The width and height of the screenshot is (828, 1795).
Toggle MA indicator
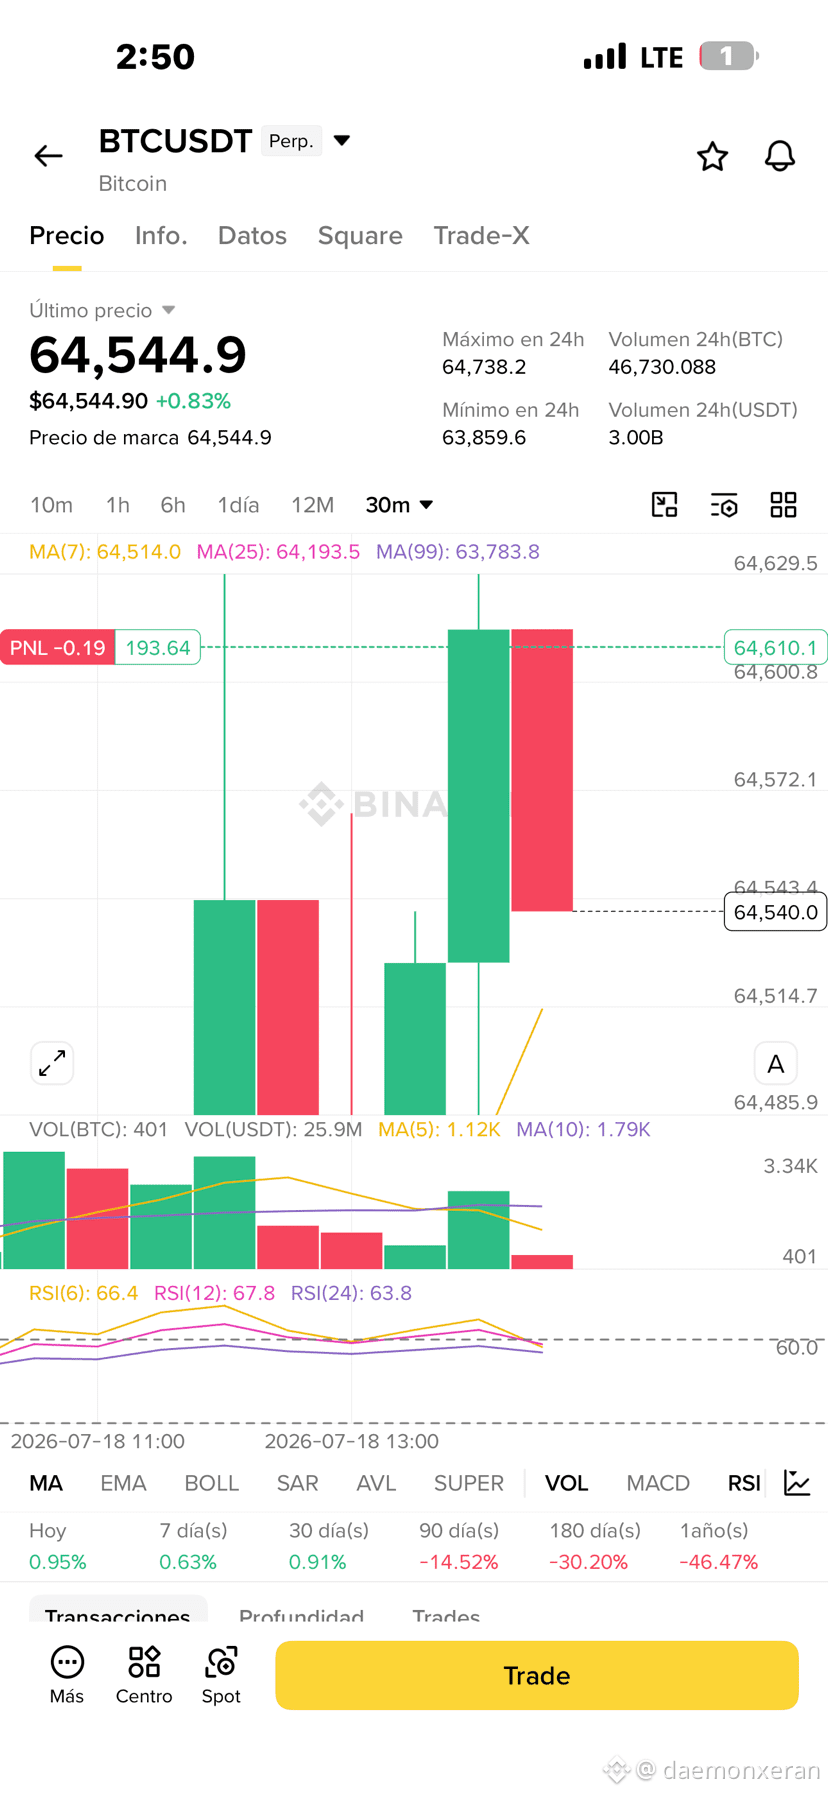pyautogui.click(x=46, y=1483)
